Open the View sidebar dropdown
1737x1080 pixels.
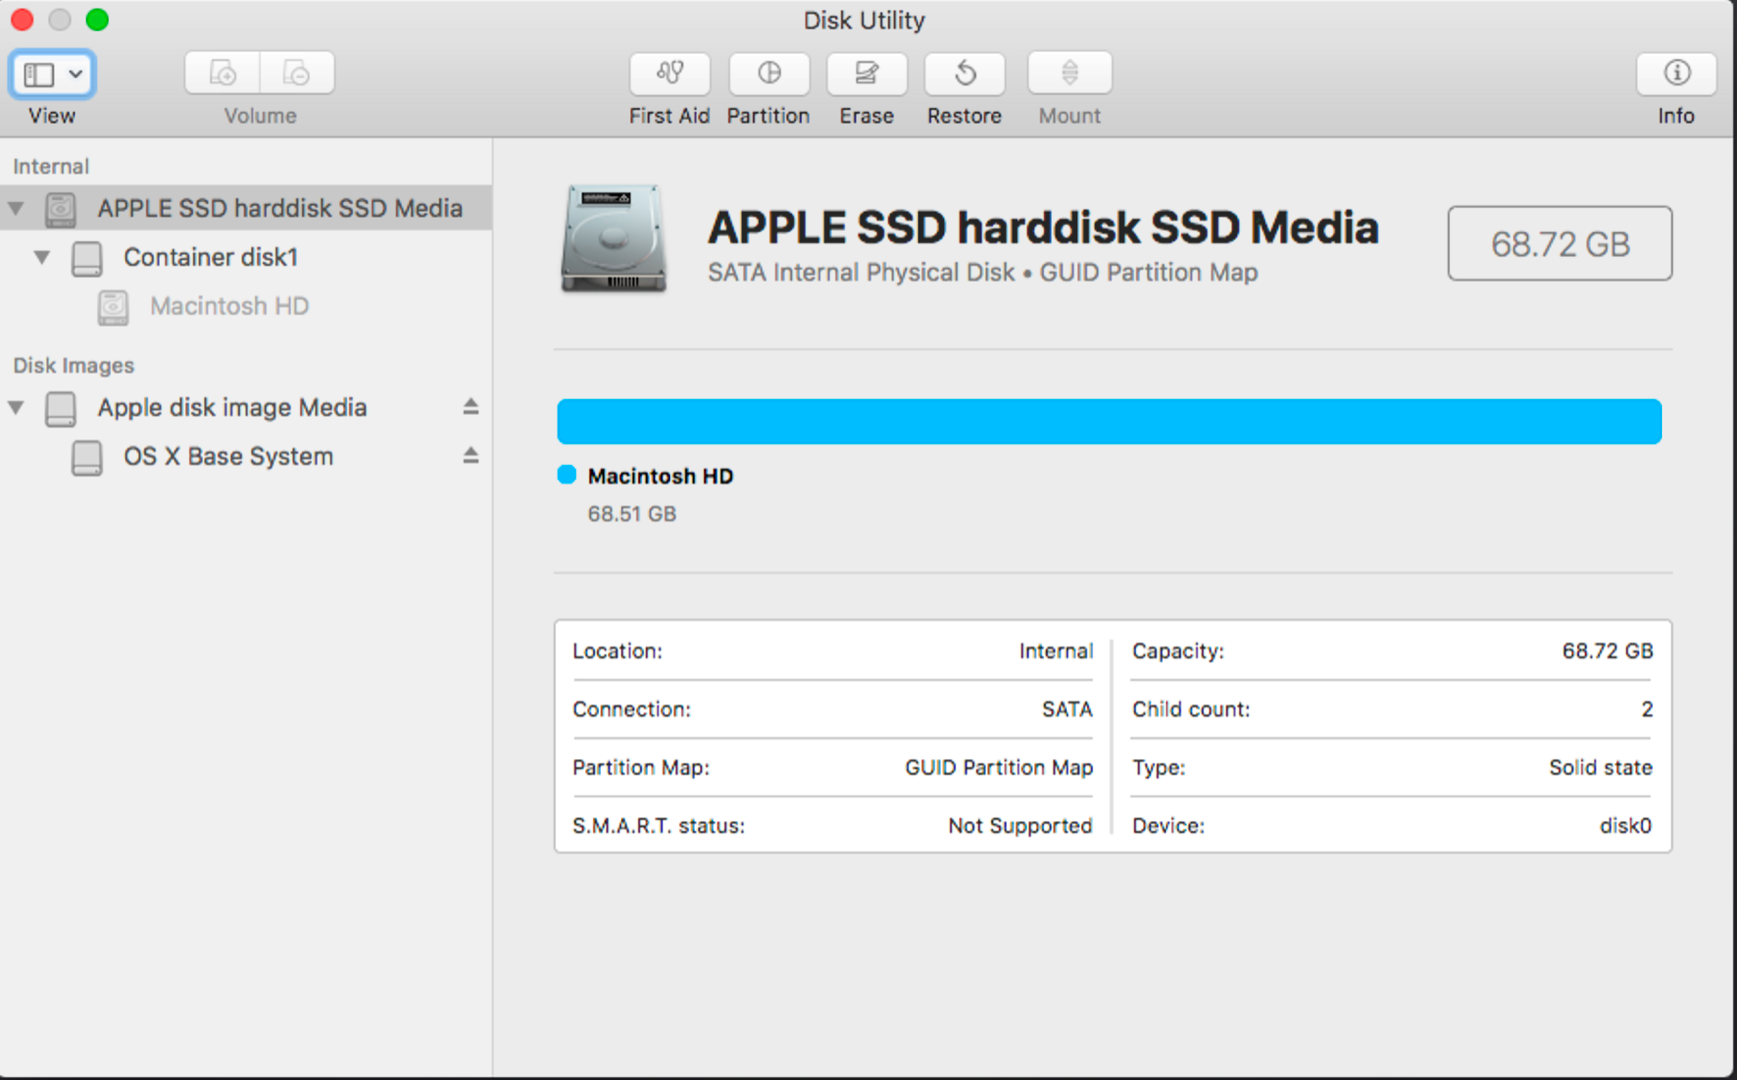(53, 74)
